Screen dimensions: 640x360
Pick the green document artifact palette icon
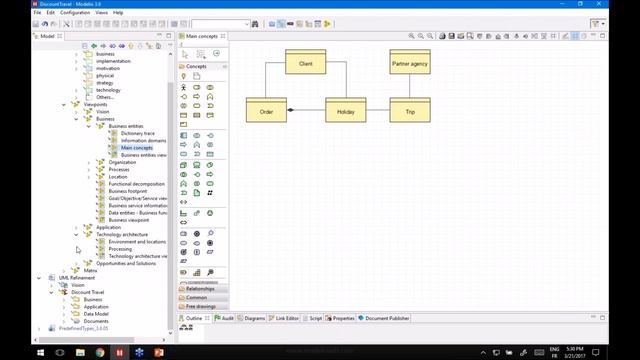click(x=197, y=193)
